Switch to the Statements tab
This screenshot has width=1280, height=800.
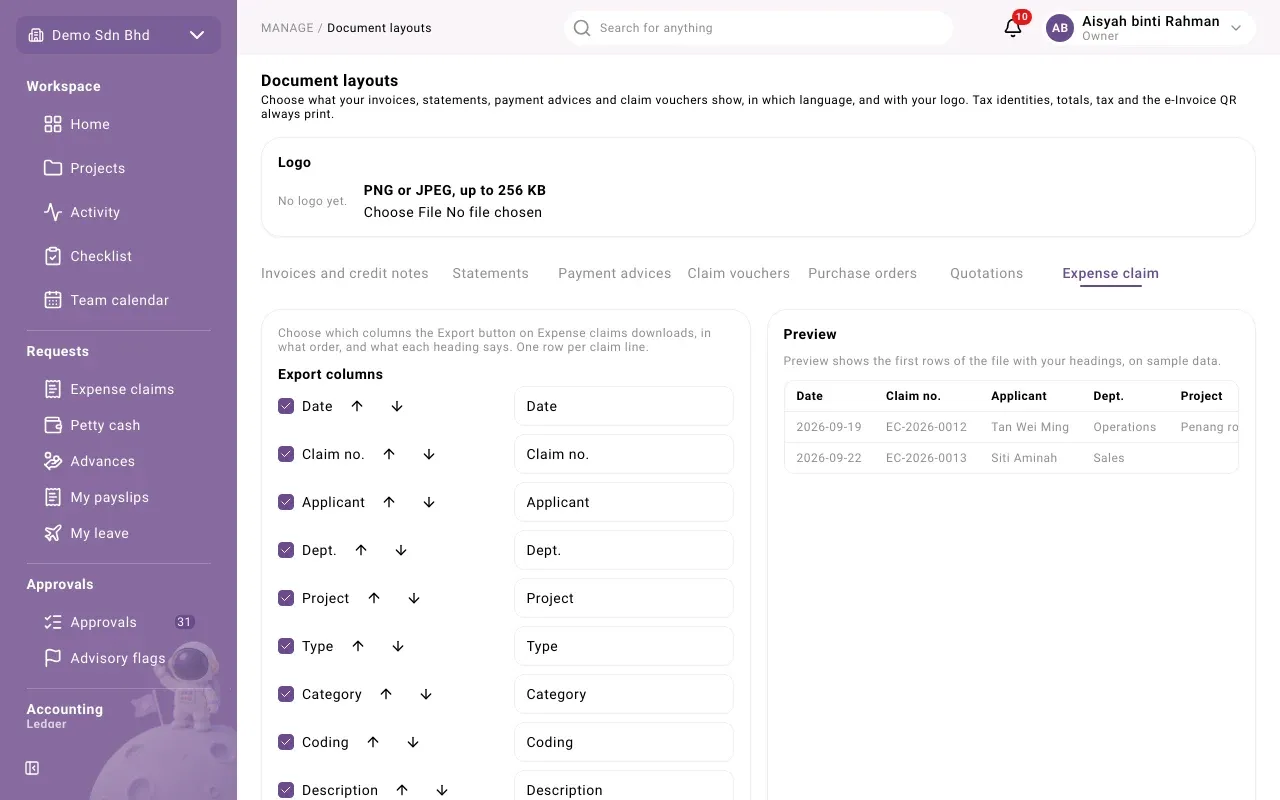[490, 273]
